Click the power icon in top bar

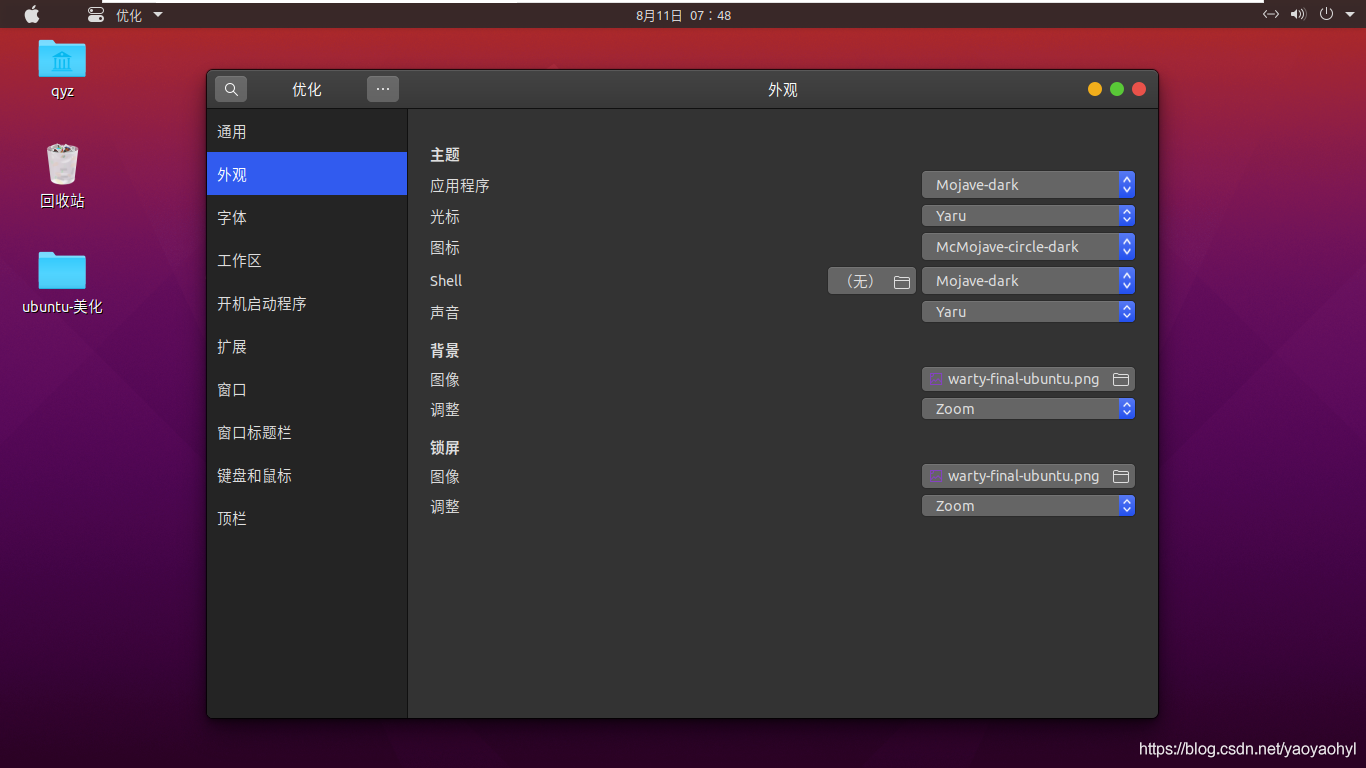(1326, 14)
